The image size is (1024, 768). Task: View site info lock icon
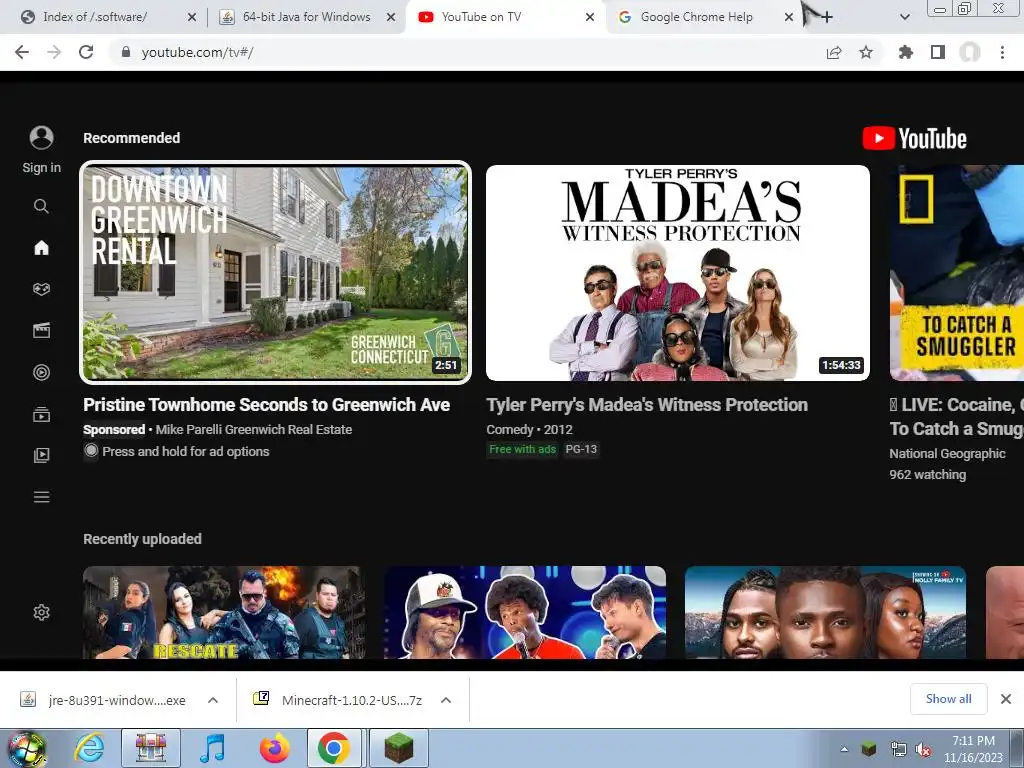tap(126, 52)
